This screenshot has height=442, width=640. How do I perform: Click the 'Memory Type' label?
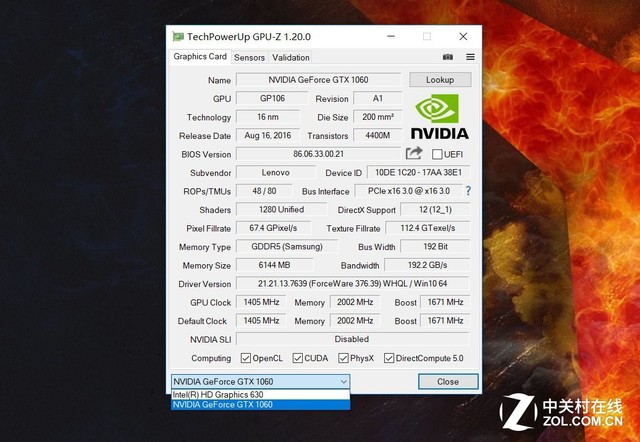coord(205,247)
